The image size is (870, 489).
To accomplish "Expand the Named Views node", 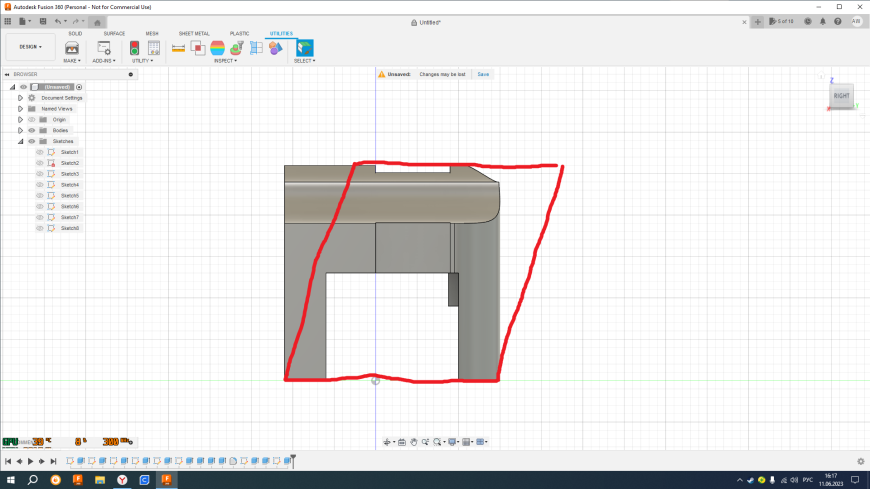I will 21,109.
